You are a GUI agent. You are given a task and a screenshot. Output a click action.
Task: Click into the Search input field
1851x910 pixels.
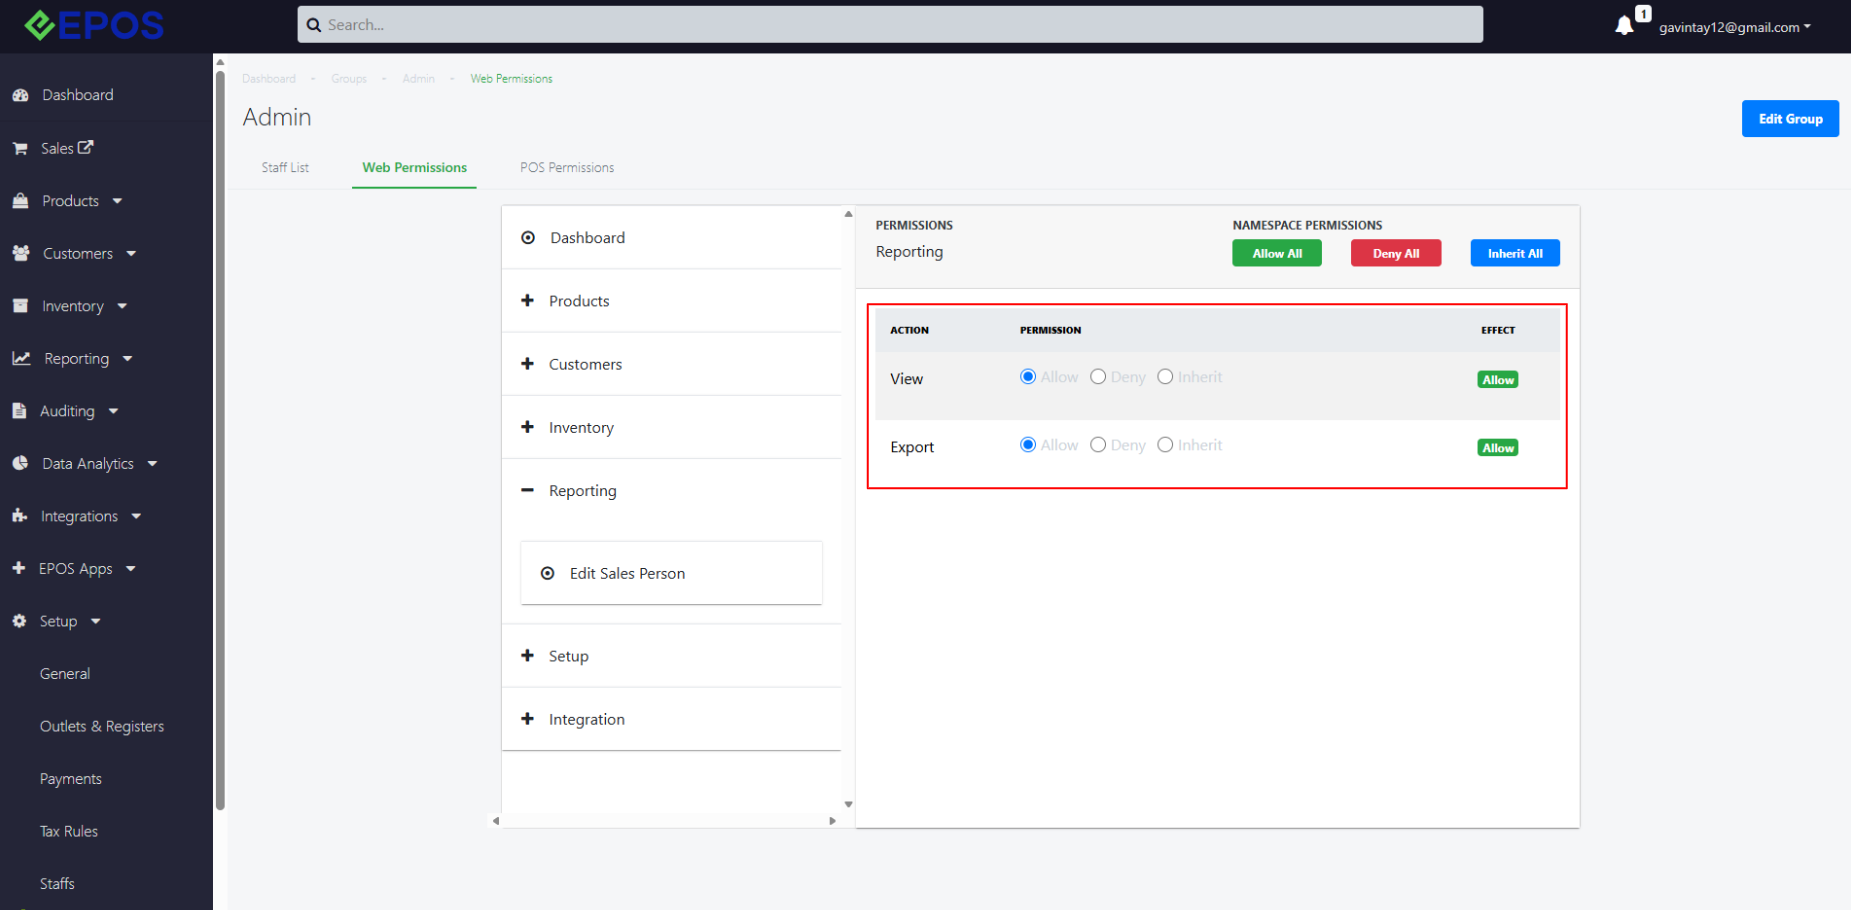click(x=890, y=25)
